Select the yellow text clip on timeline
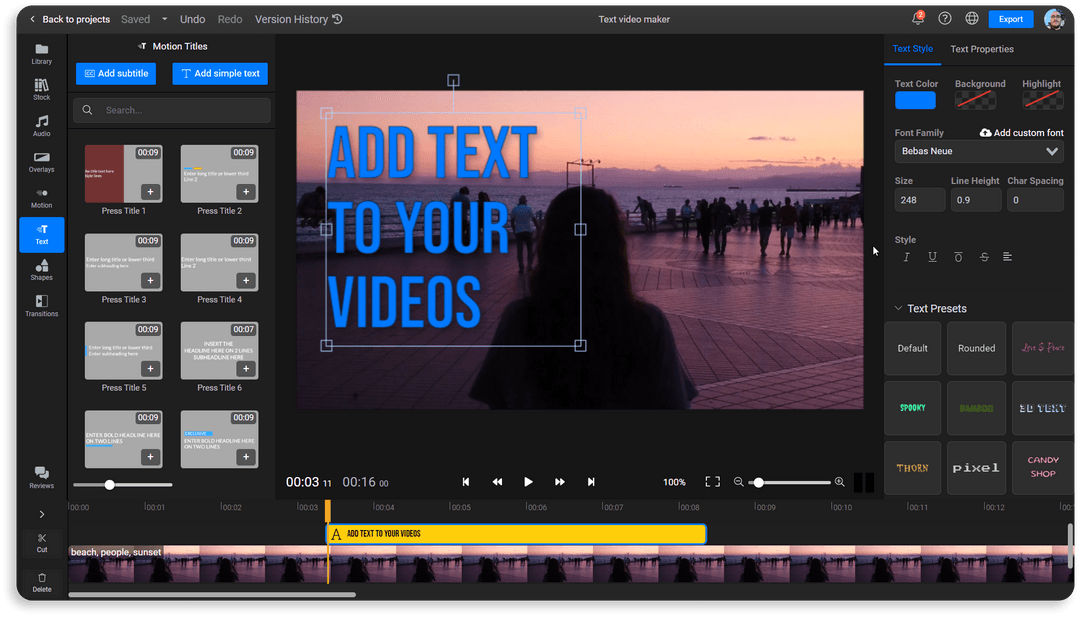1080x617 pixels. (x=517, y=534)
